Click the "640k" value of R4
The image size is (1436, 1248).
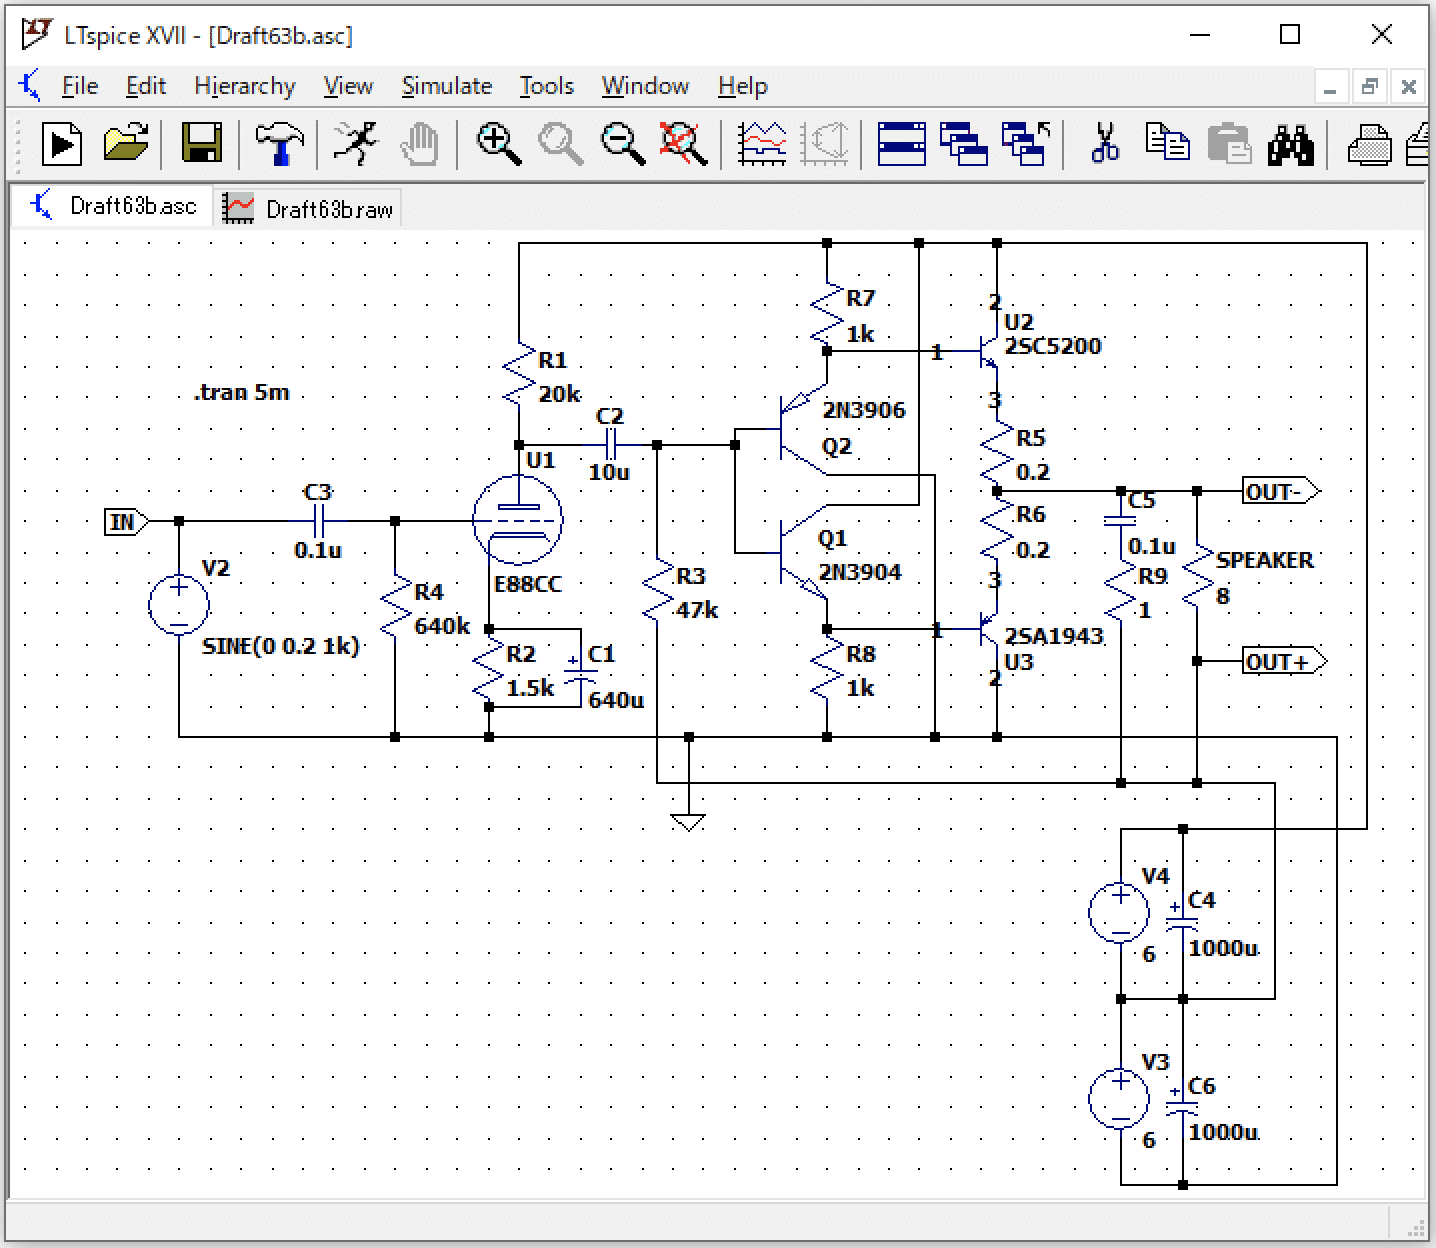pyautogui.click(x=441, y=626)
